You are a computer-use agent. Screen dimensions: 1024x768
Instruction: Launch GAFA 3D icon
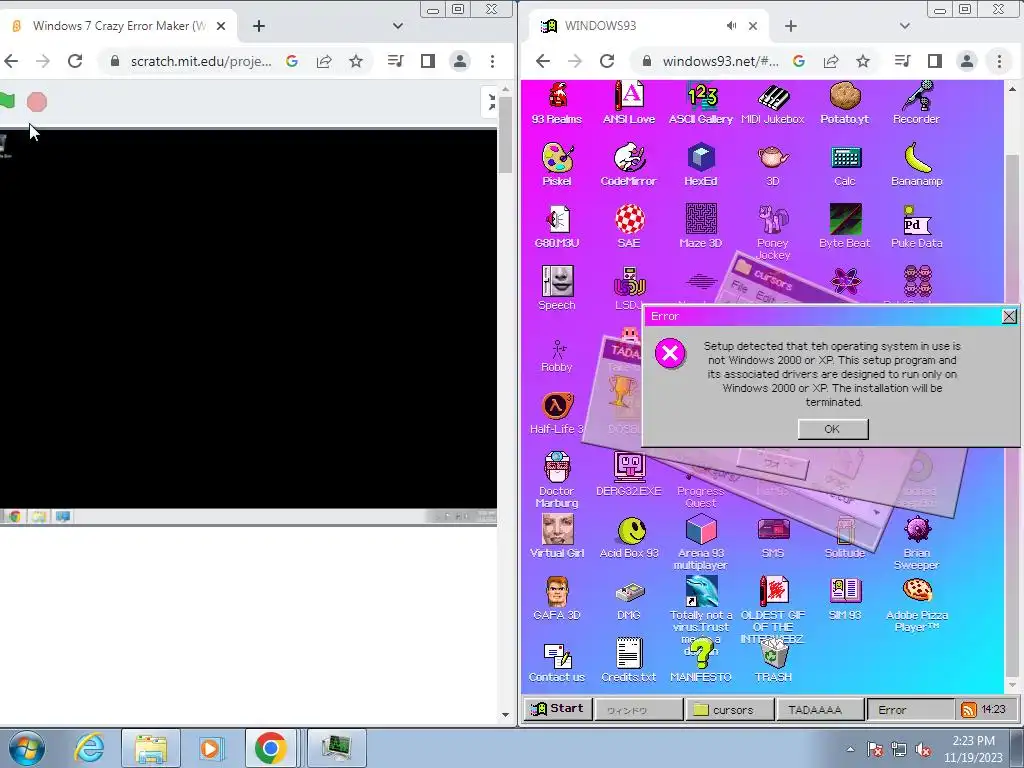point(556,598)
